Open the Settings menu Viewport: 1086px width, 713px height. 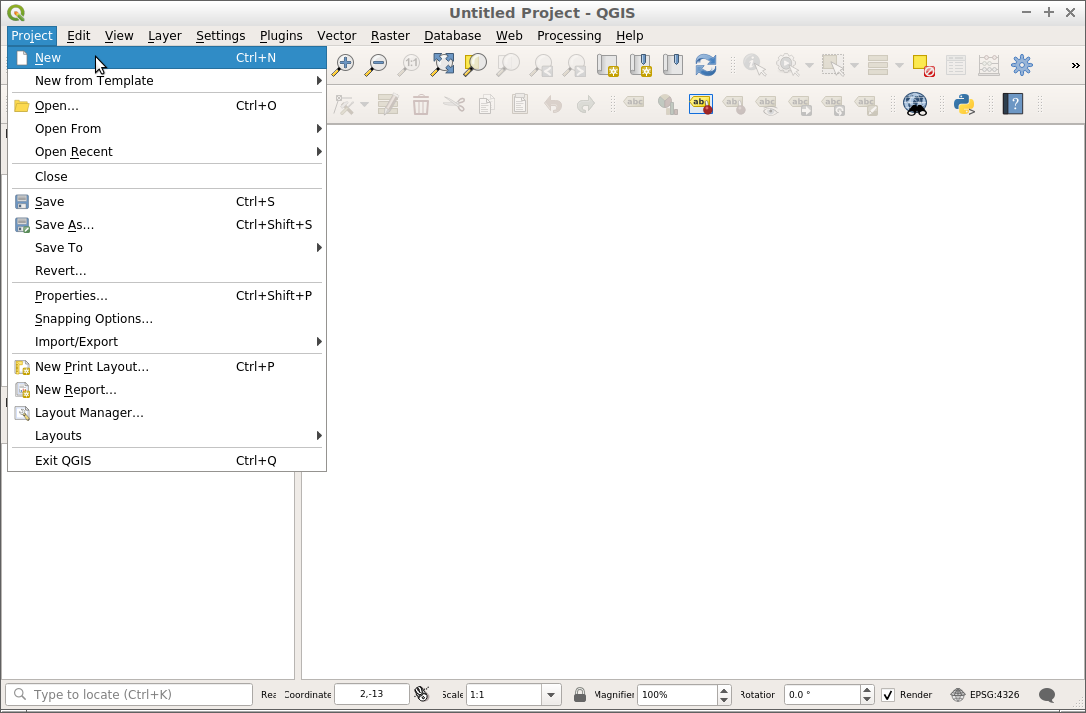220,35
